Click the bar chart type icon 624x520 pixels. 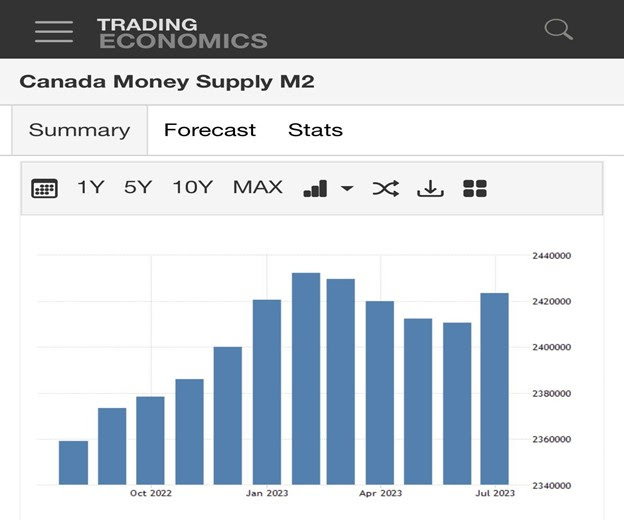tap(315, 188)
